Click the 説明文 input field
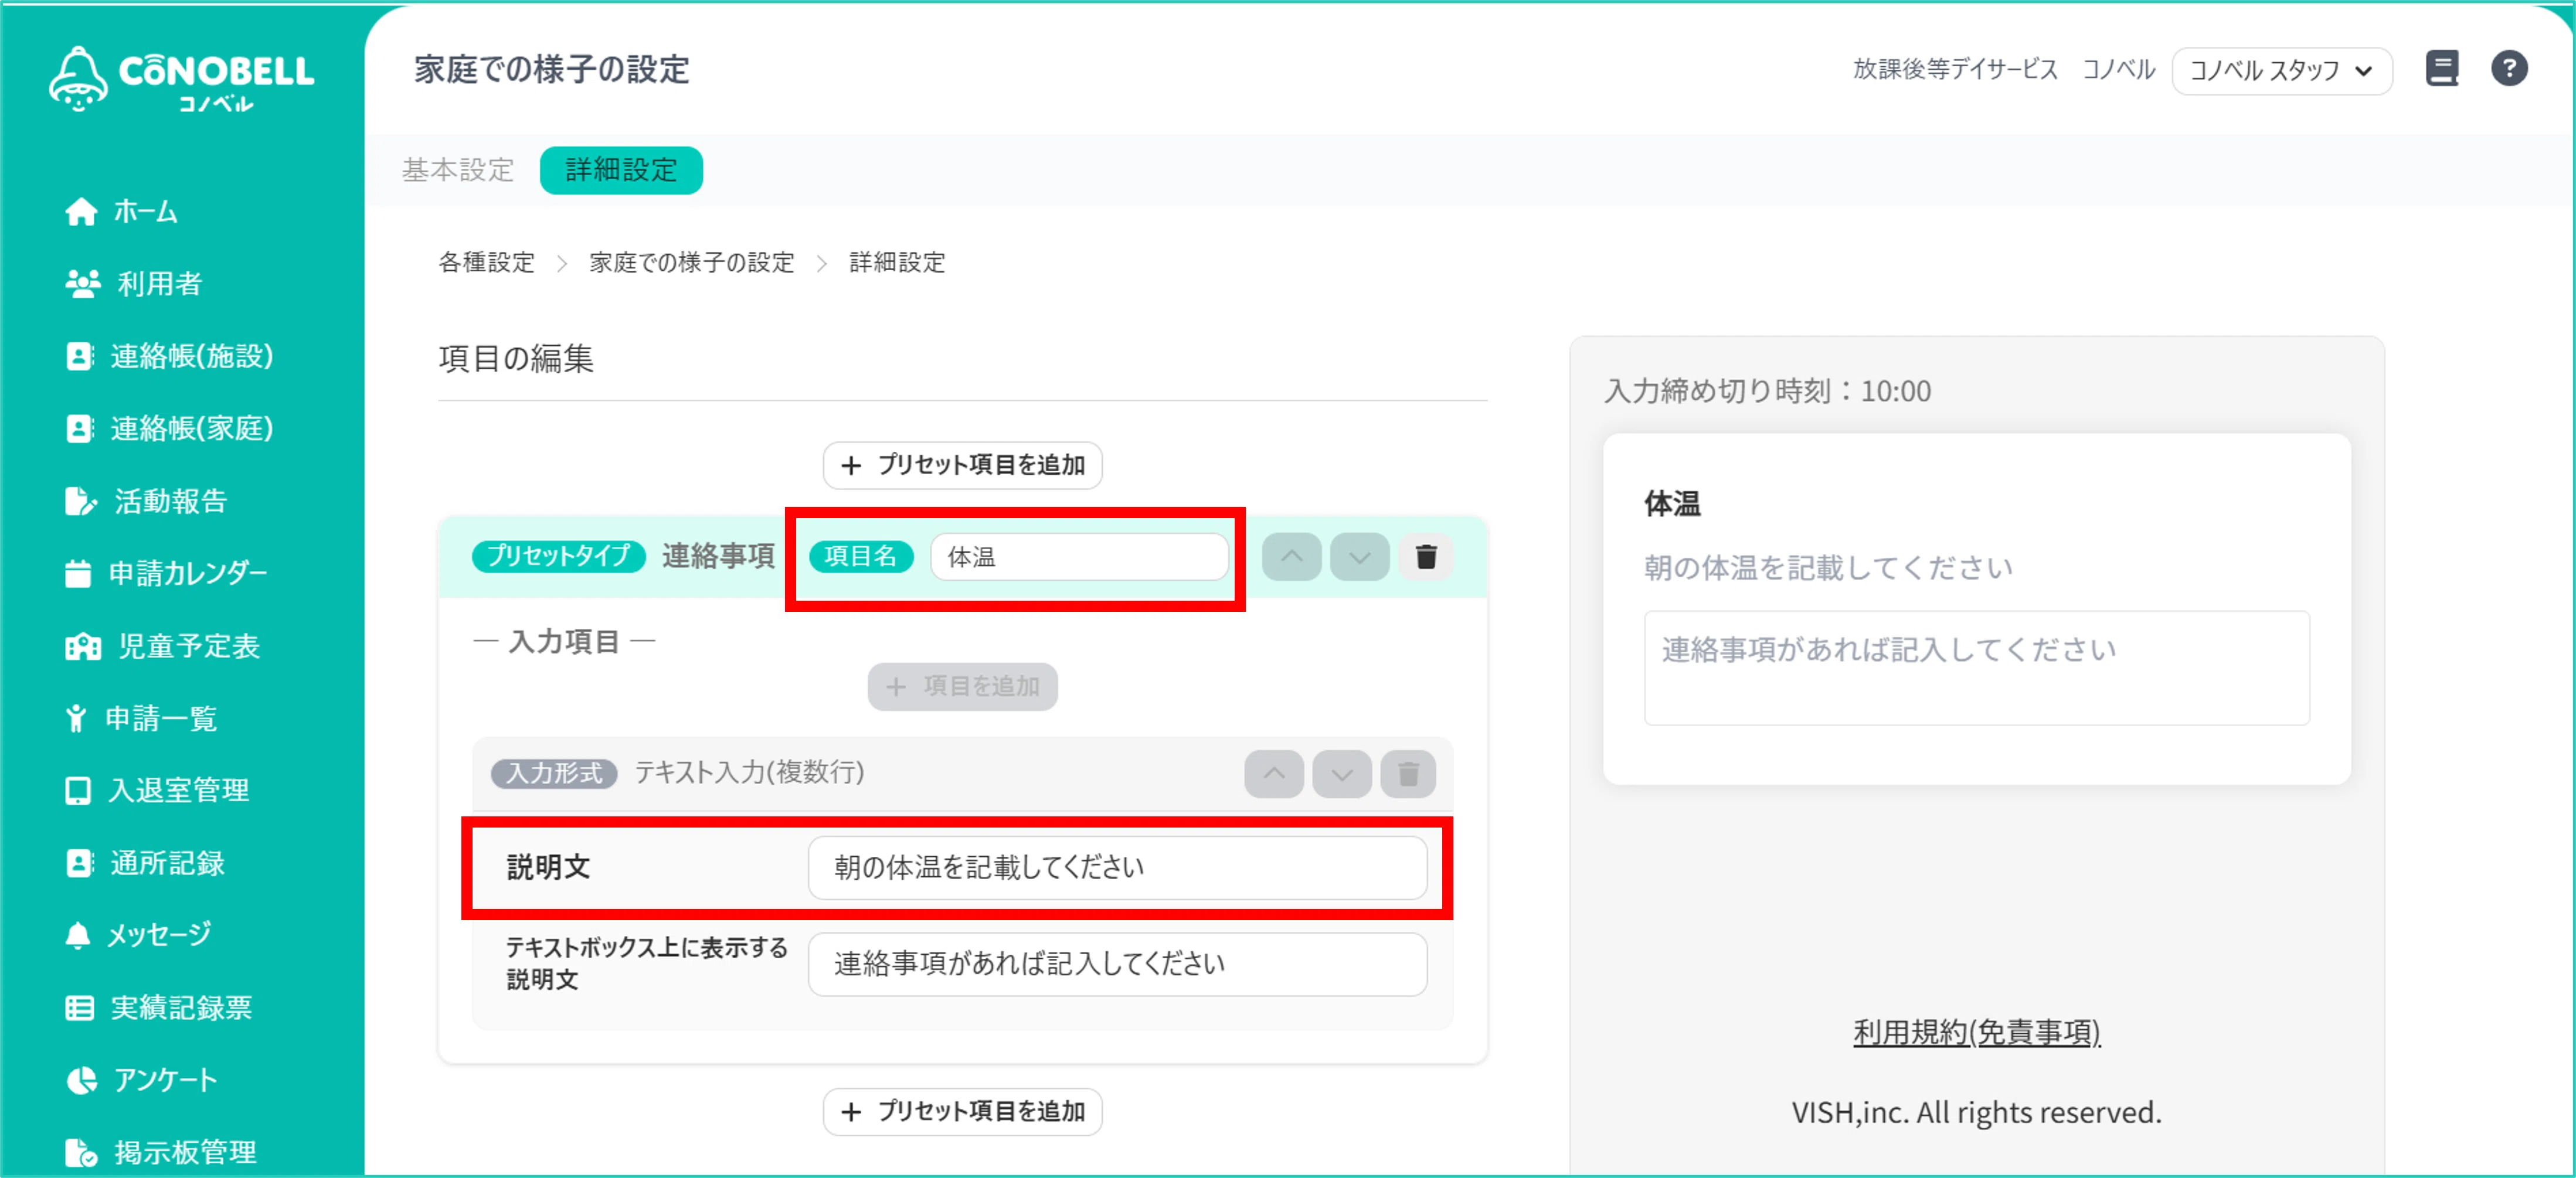 click(1117, 867)
